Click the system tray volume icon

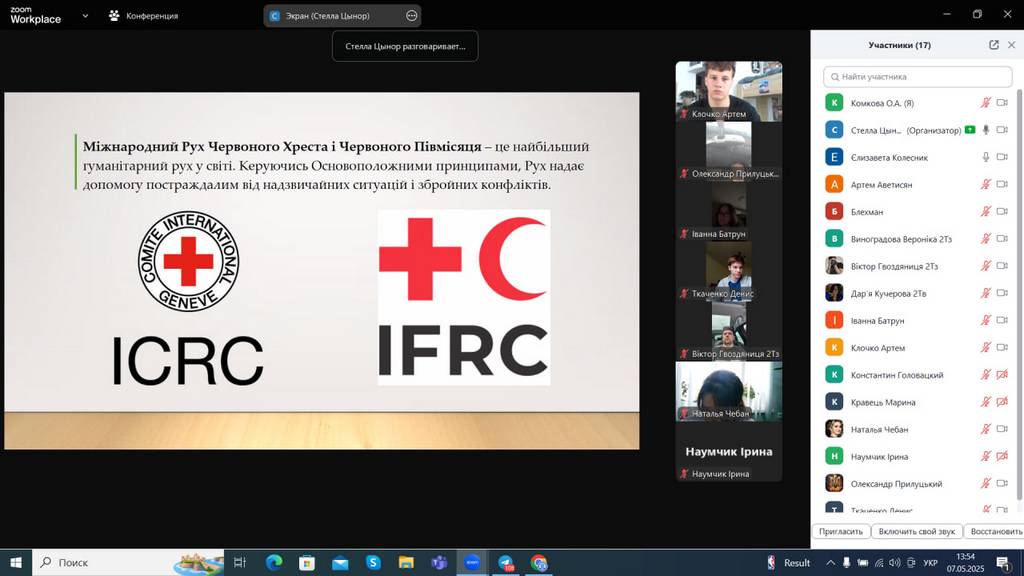pos(895,562)
